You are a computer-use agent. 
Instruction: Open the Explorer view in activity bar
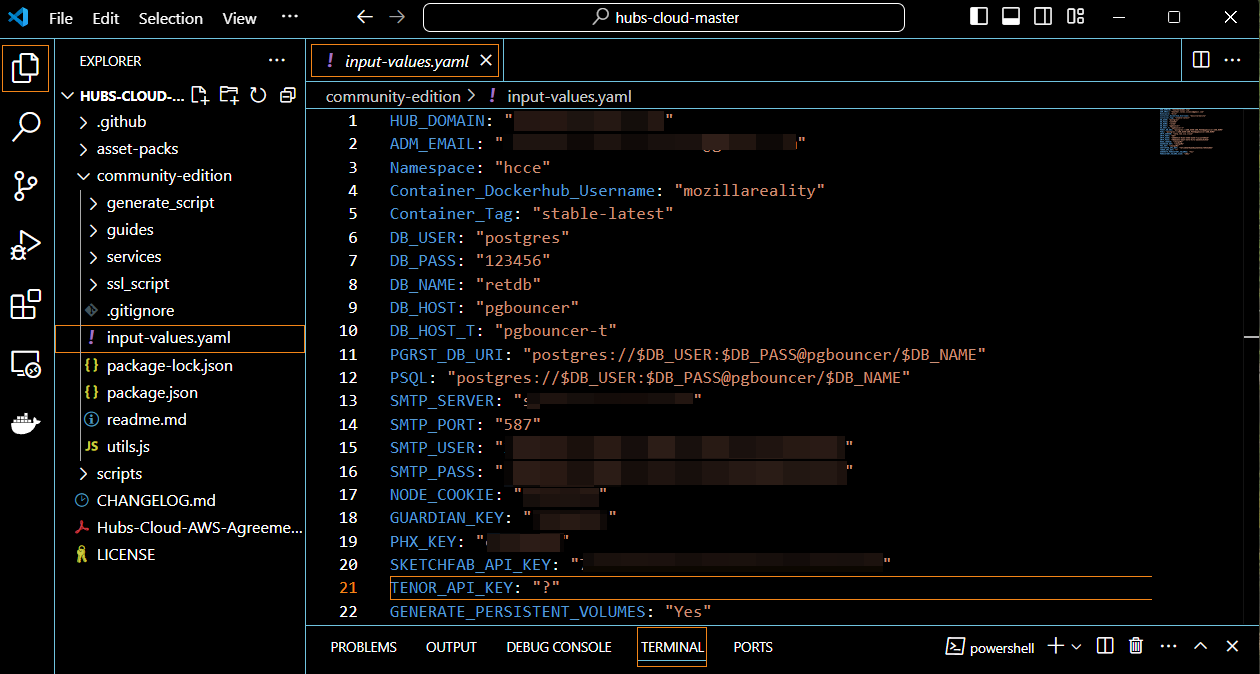point(26,68)
